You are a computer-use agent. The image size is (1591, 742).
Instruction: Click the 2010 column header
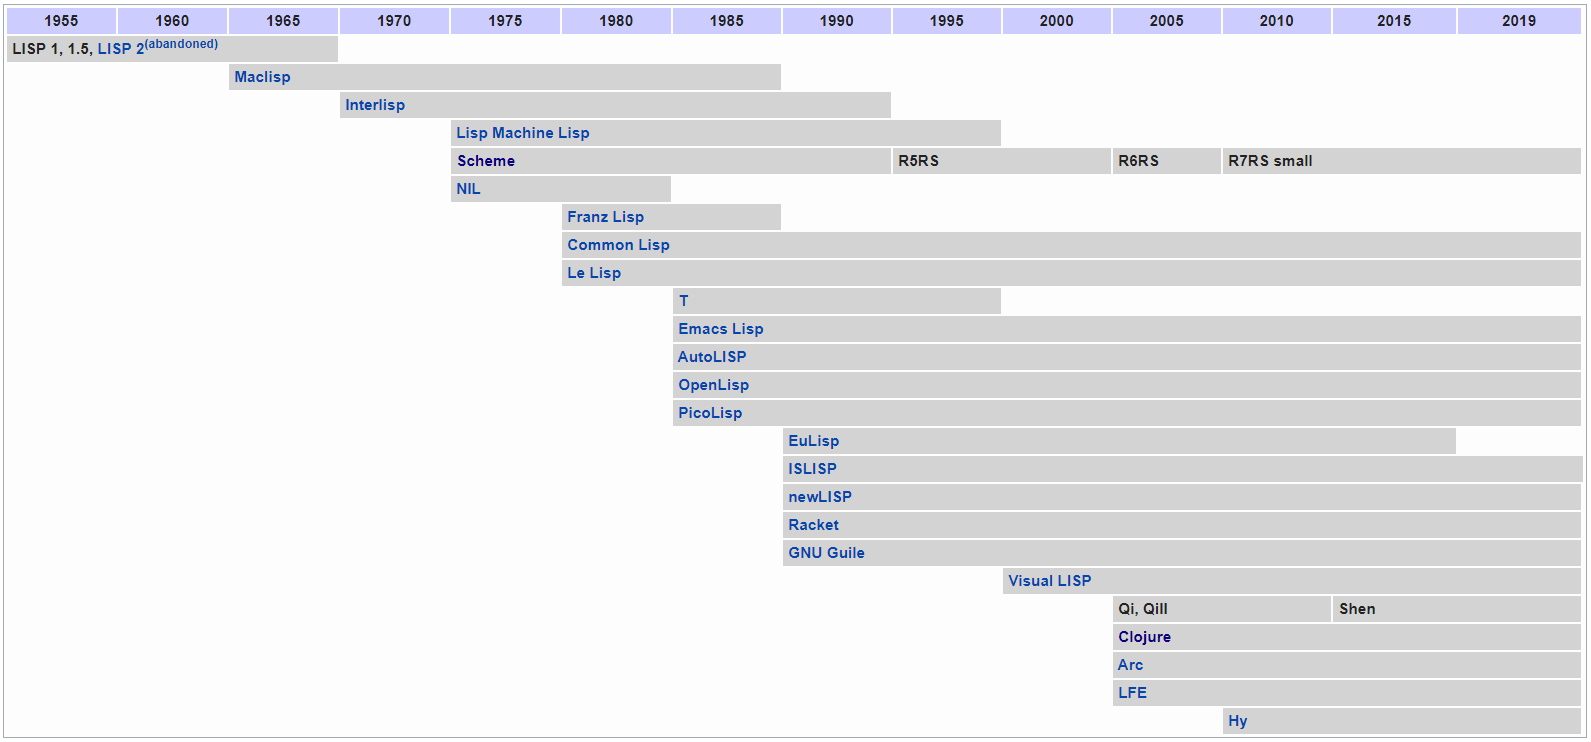[x=1277, y=21]
